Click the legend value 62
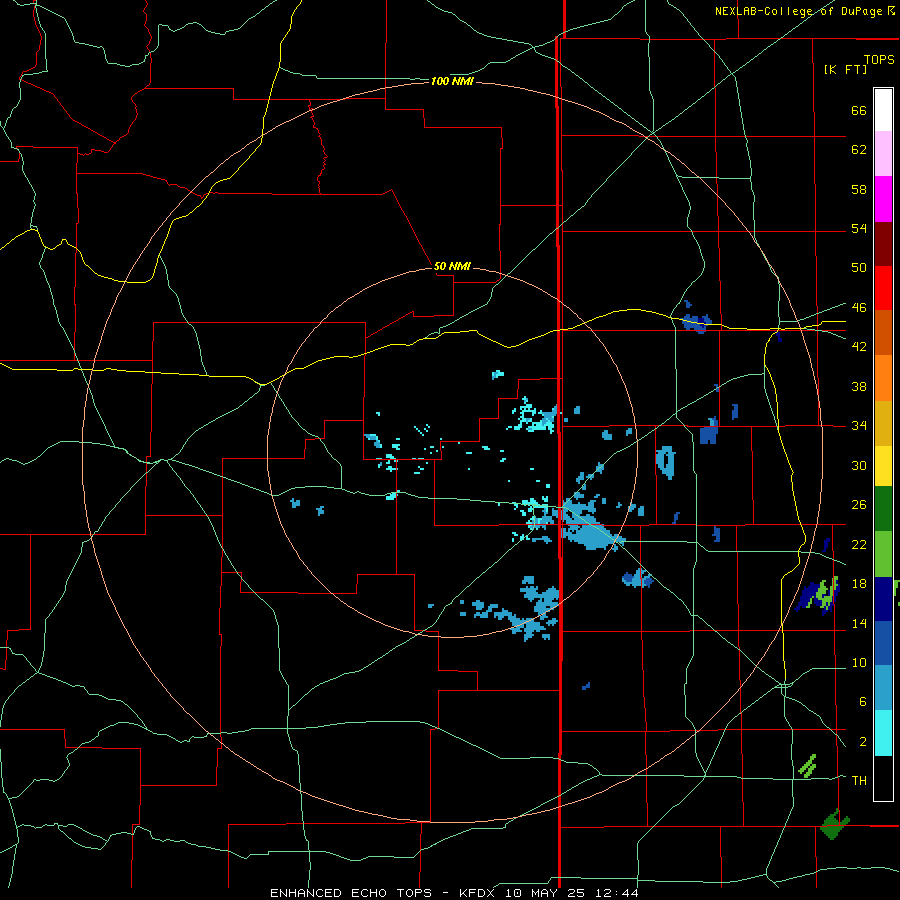This screenshot has width=900, height=900. [x=859, y=150]
